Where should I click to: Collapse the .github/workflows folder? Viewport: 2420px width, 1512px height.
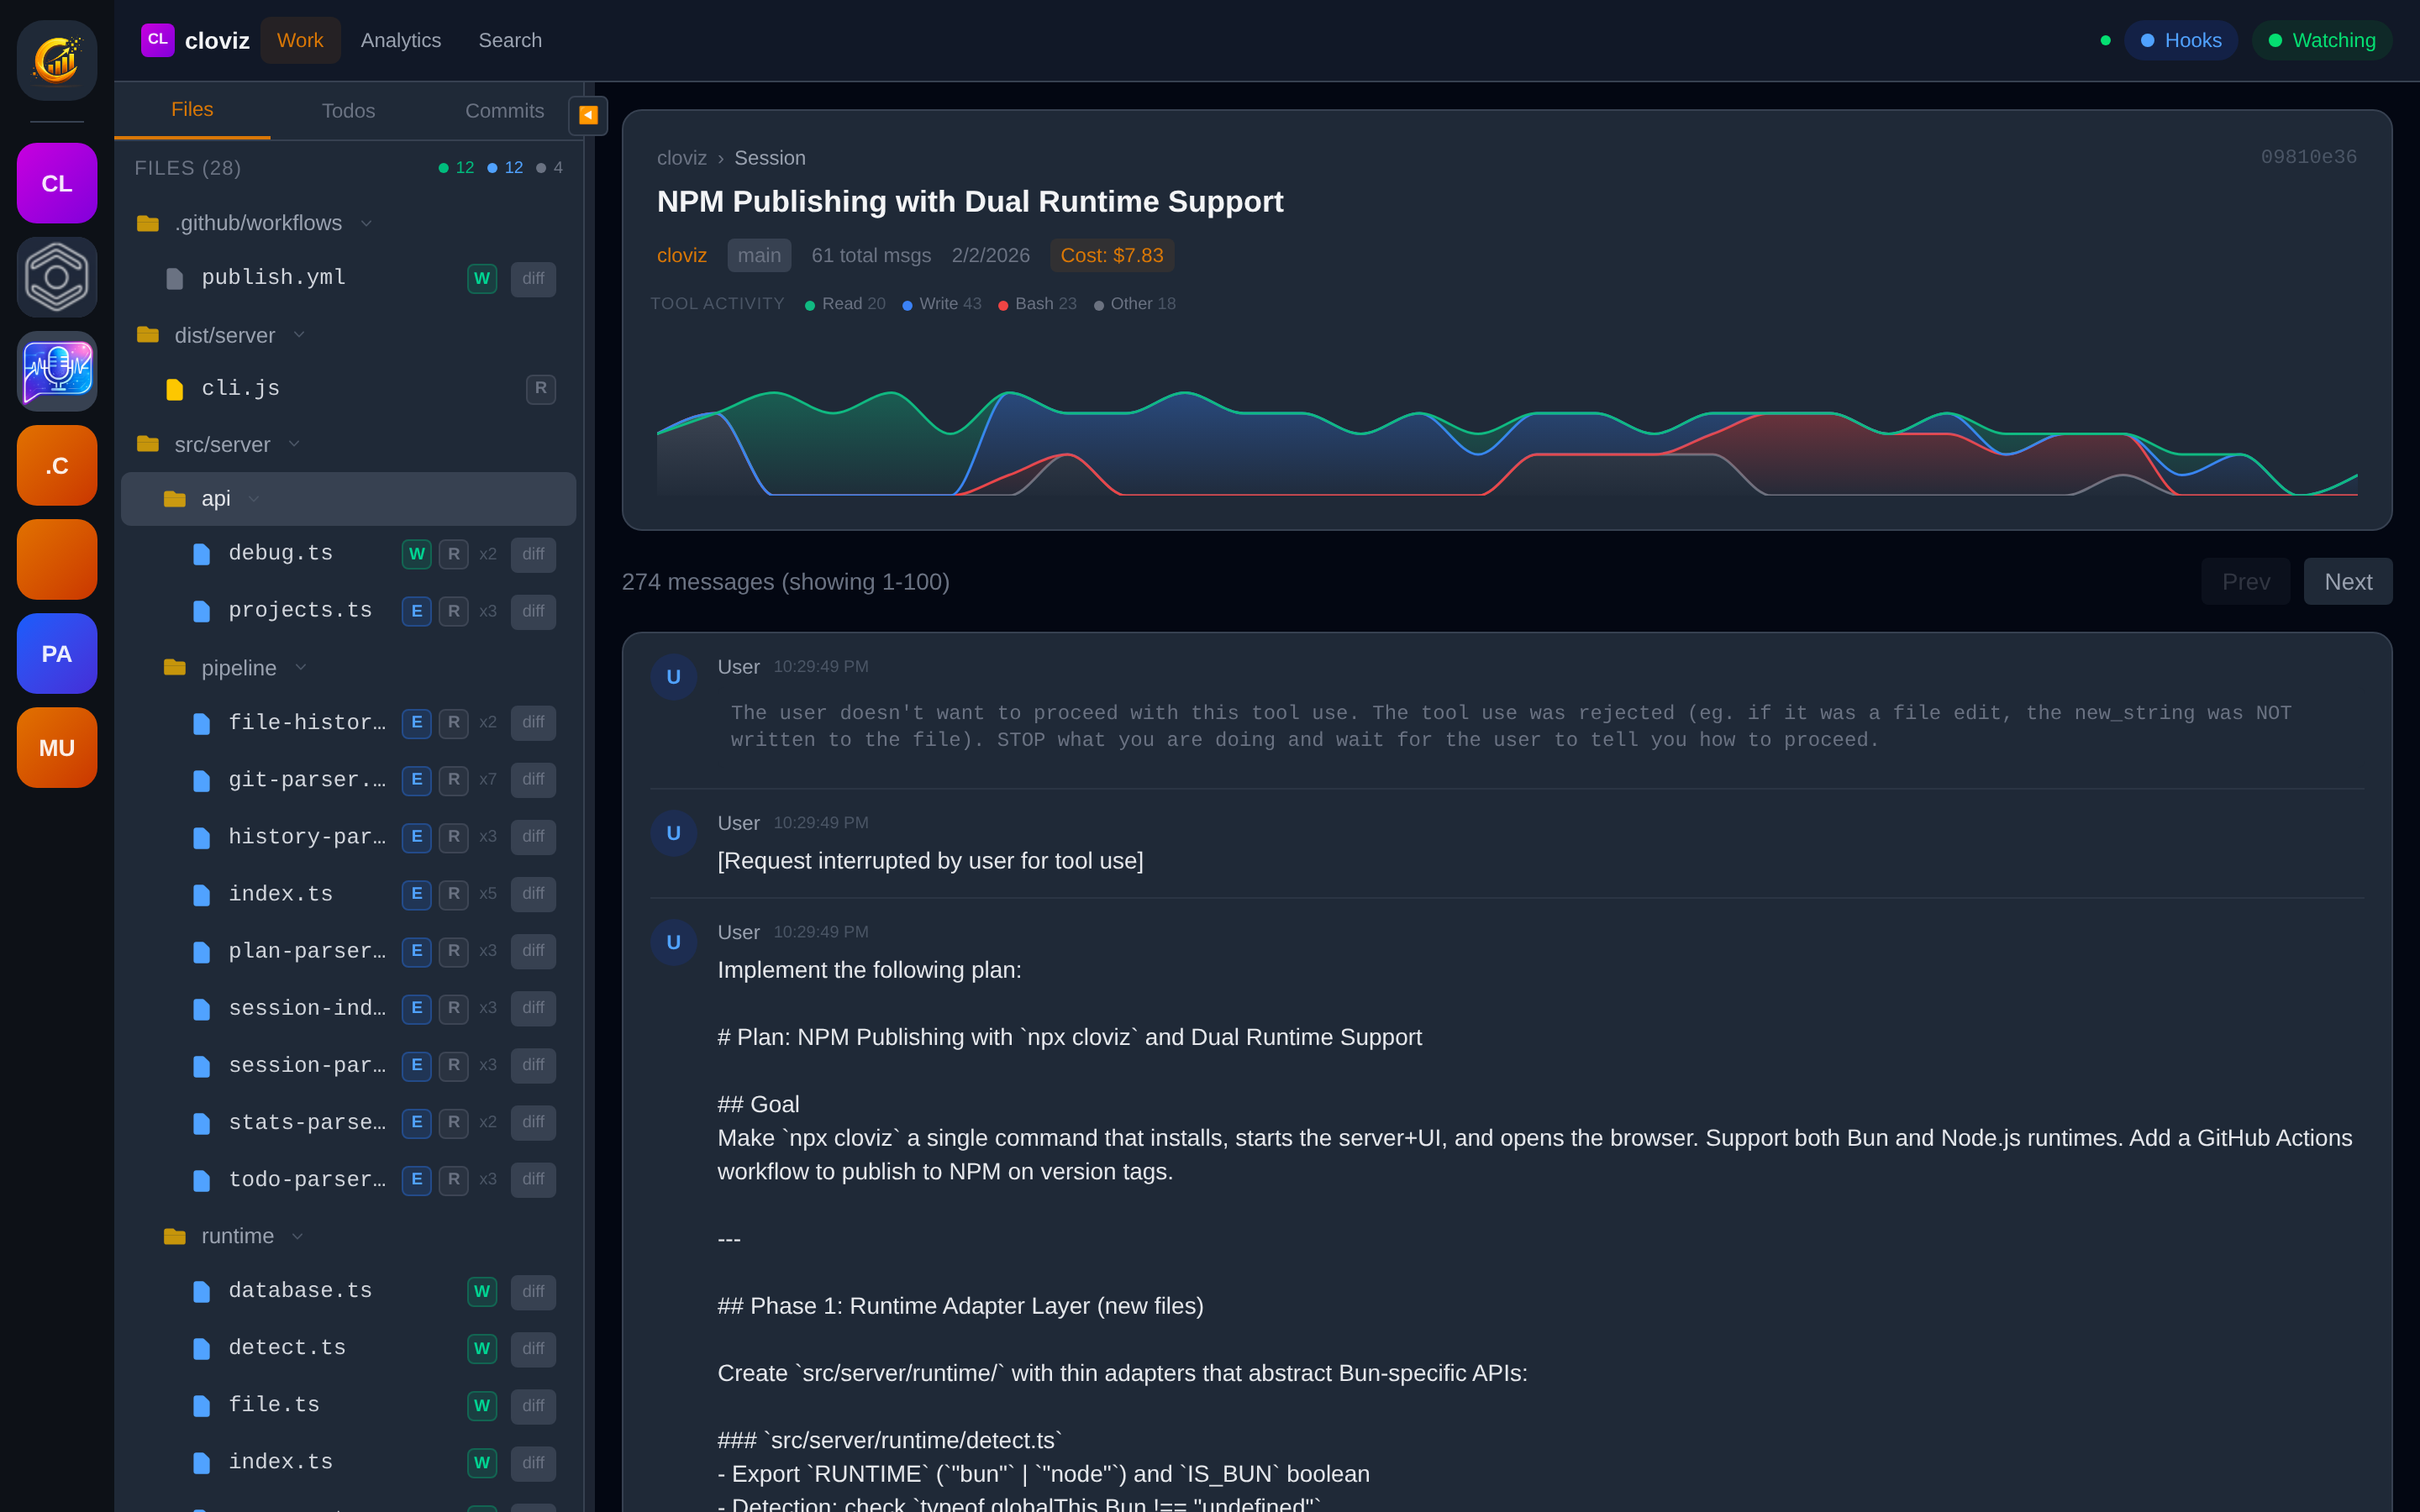(366, 223)
